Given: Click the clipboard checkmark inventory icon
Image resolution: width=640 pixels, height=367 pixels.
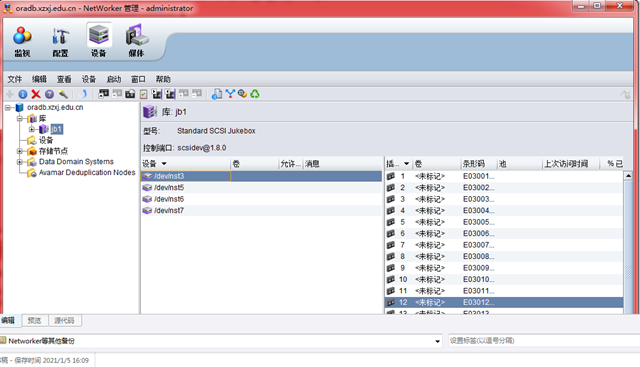Looking at the screenshot, I should pyautogui.click(x=143, y=94).
